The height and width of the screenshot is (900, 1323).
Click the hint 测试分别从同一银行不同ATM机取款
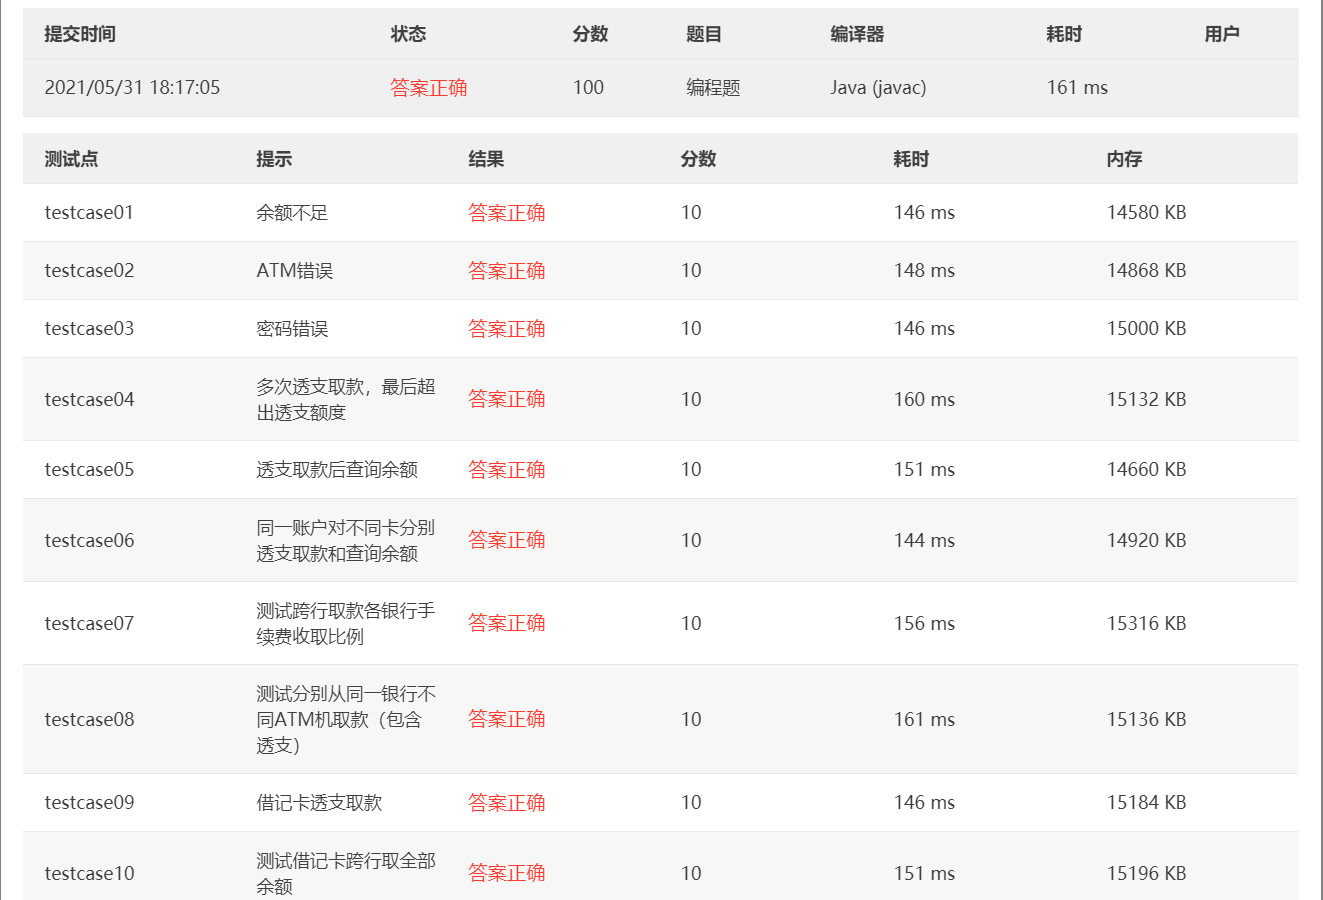[346, 720]
